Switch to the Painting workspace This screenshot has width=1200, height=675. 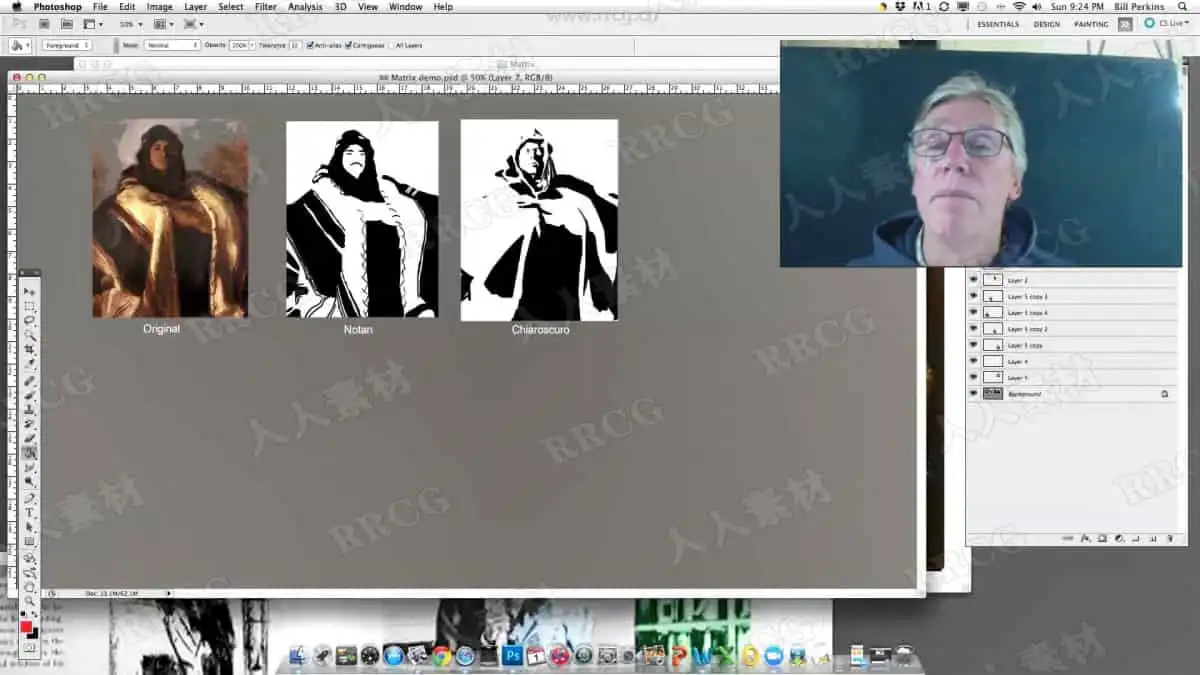pyautogui.click(x=1091, y=23)
